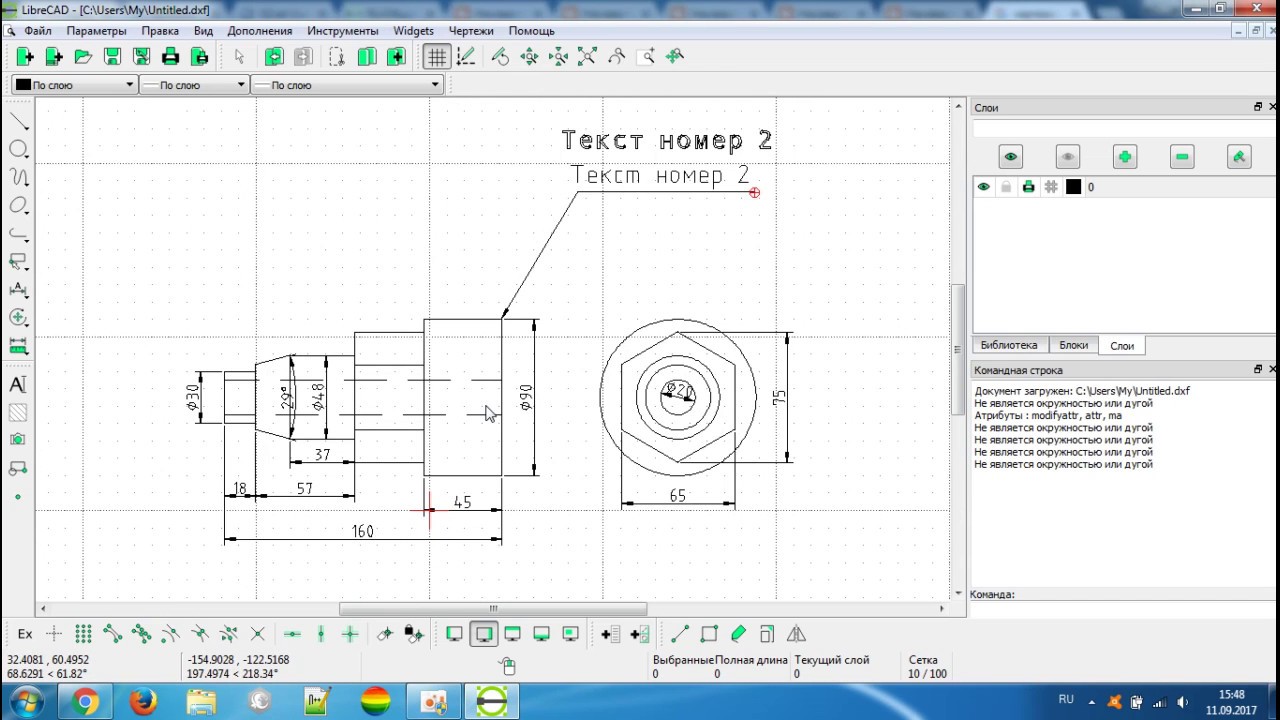Open print preview from the top toolbar

pyautogui.click(x=201, y=57)
